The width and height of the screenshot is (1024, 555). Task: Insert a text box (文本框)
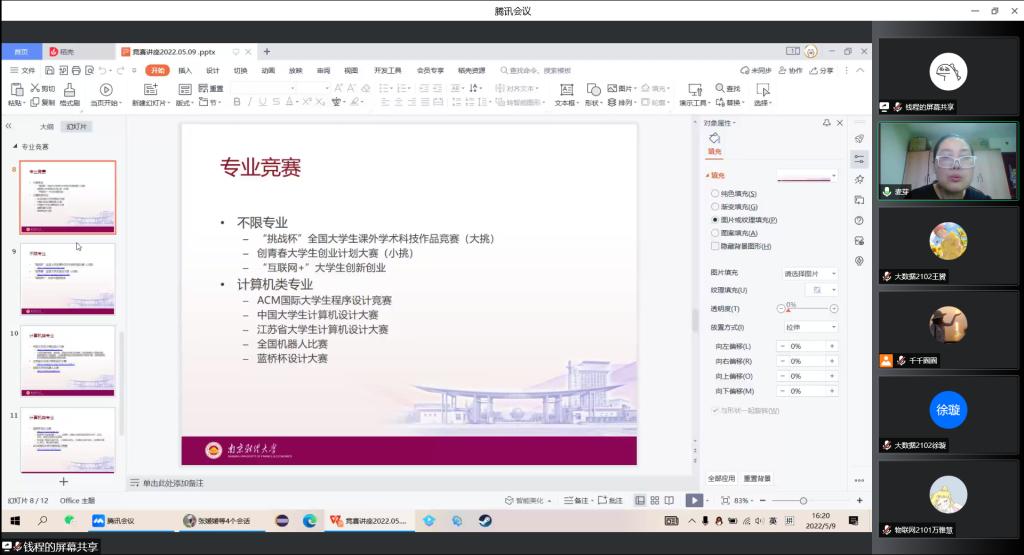[565, 90]
